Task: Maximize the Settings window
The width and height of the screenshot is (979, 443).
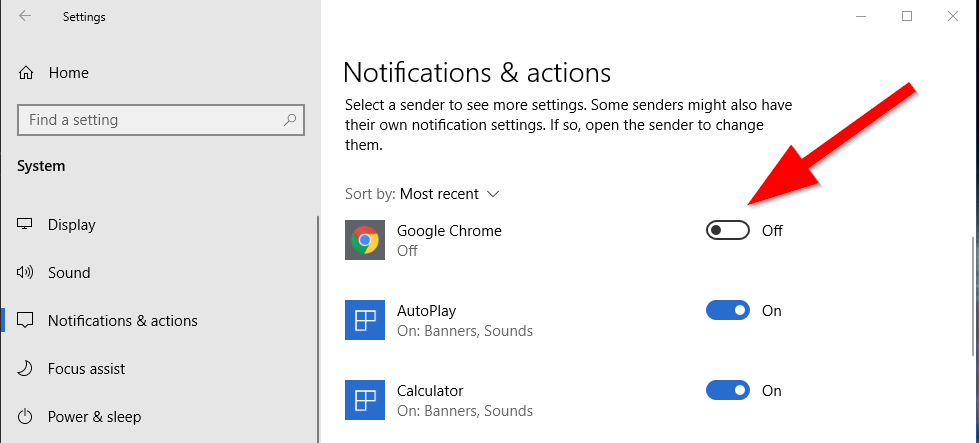Action: pos(907,17)
